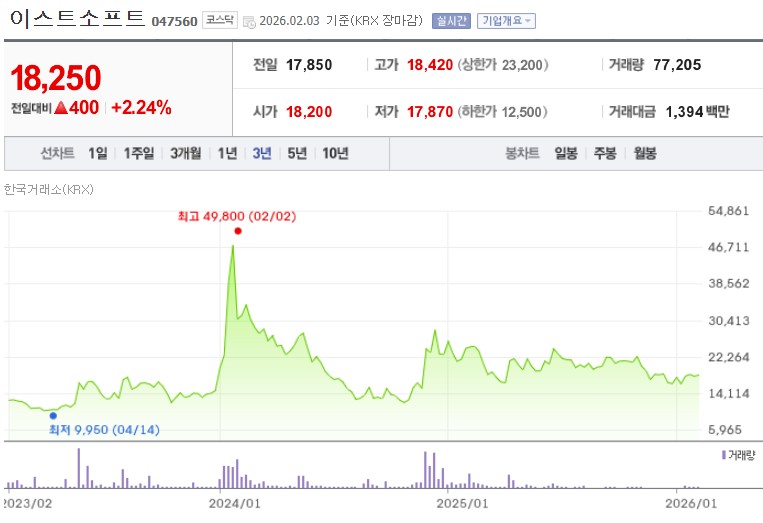Select the 1주일 line chart period
This screenshot has height=523, width=763.
[139, 154]
